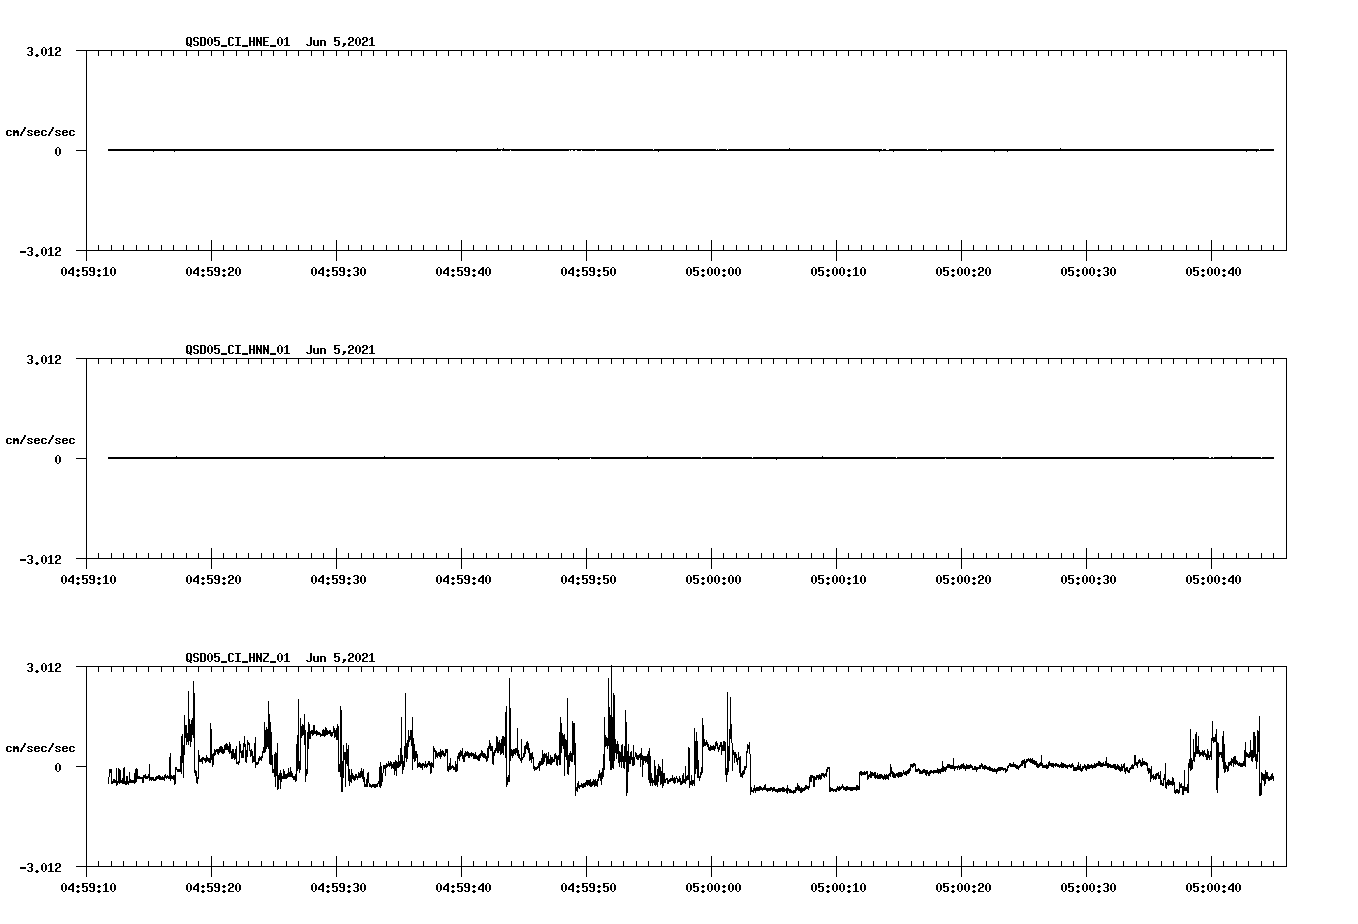Click the QSD05_CI_HNZ_01 Jun 5,2021 plot title
Image resolution: width=1358 pixels, height=924 pixels.
pyautogui.click(x=280, y=658)
